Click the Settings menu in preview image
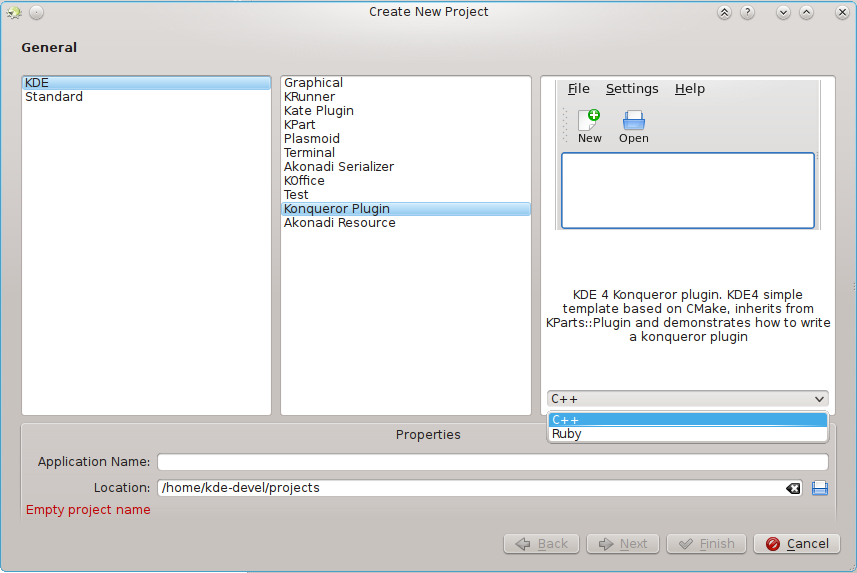Screen dimensions: 857x573 [x=632, y=89]
